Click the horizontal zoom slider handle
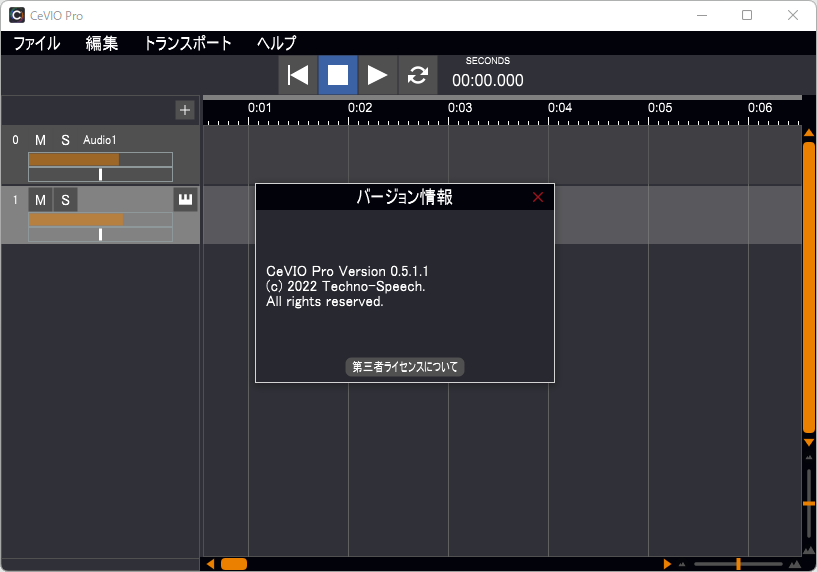This screenshot has width=817, height=572. [x=738, y=564]
